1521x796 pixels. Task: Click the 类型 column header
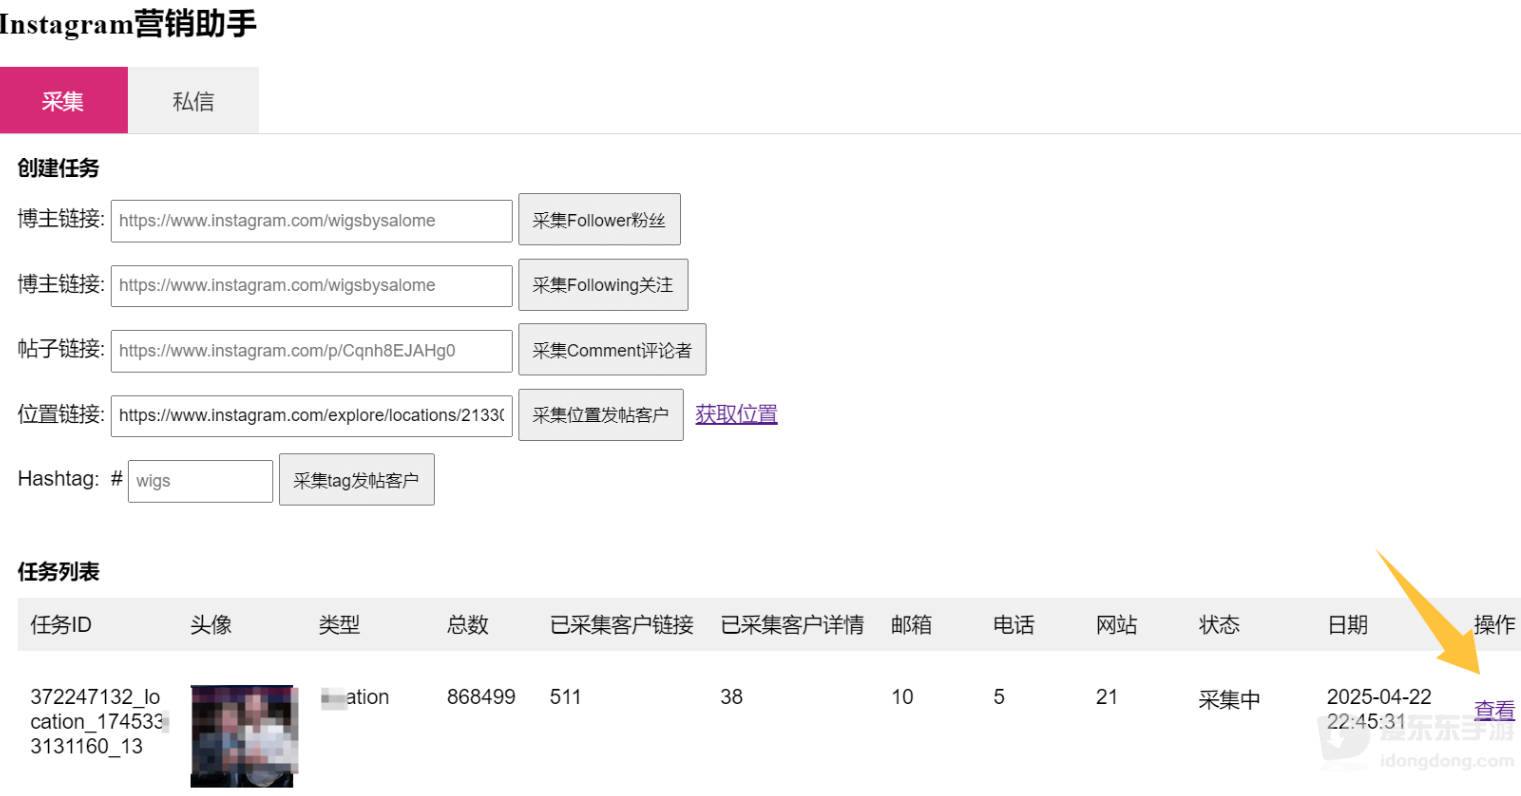tap(339, 625)
